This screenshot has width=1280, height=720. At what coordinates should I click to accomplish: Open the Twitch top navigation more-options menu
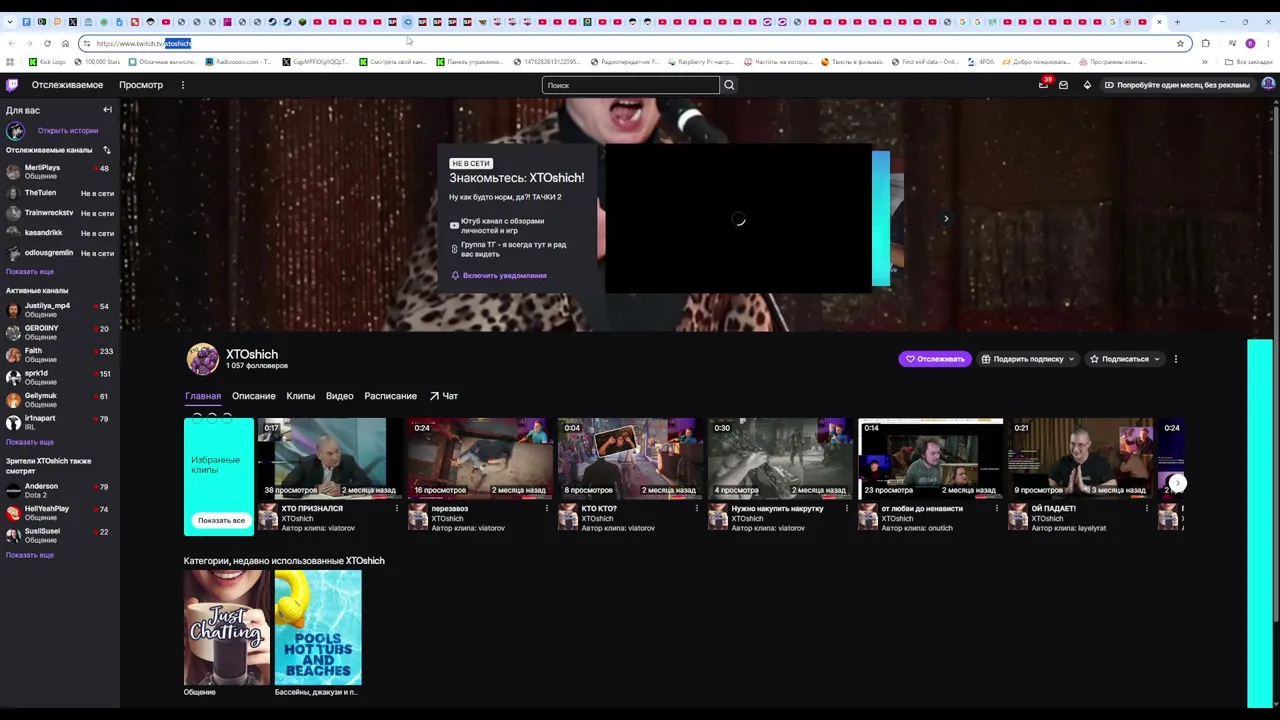pyautogui.click(x=182, y=85)
